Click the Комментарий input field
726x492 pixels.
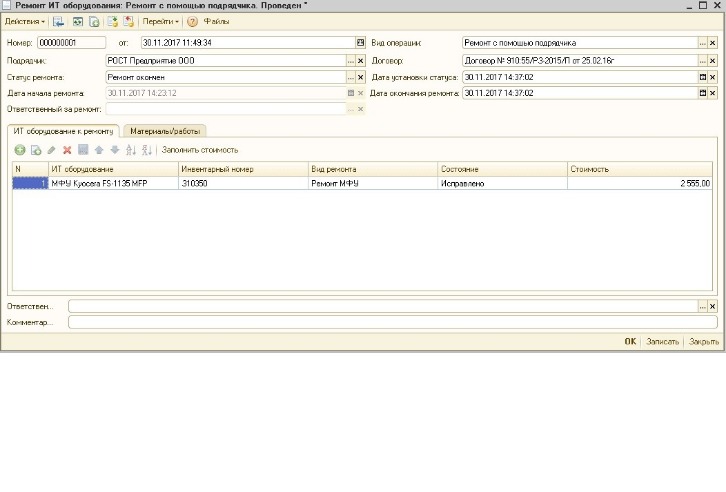pos(393,322)
